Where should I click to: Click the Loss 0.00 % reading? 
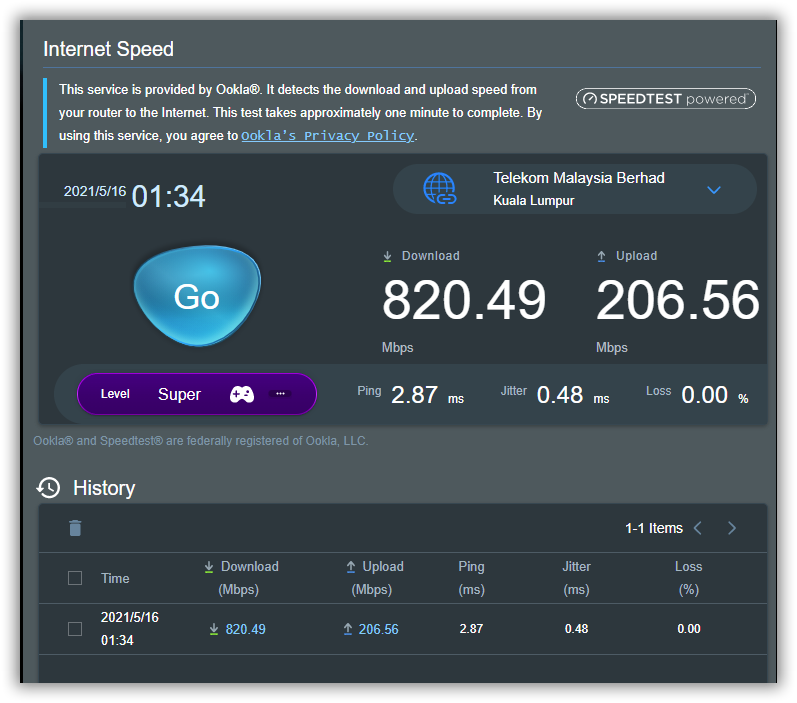[x=697, y=394]
